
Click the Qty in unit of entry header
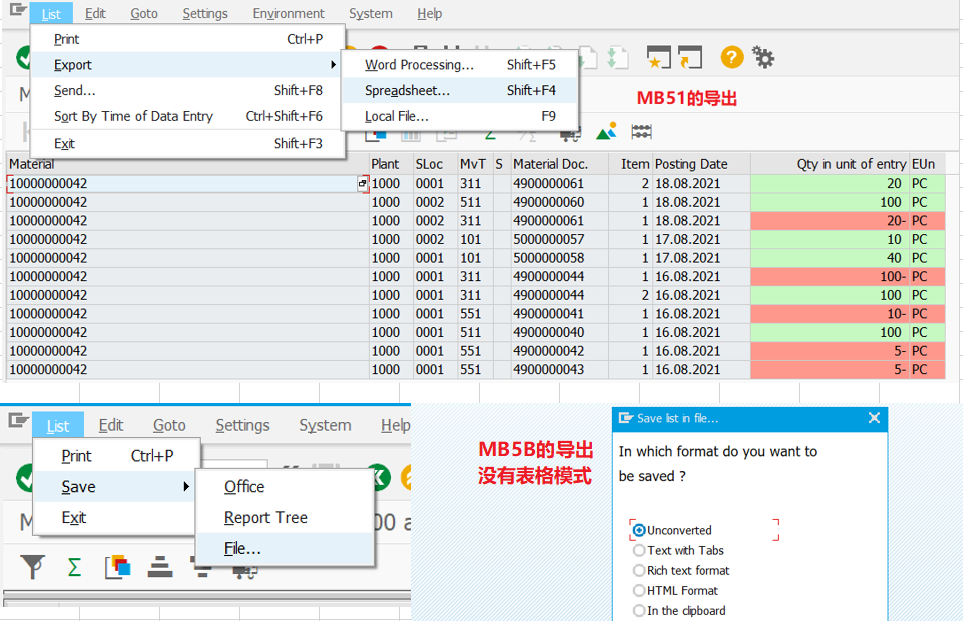(x=829, y=164)
